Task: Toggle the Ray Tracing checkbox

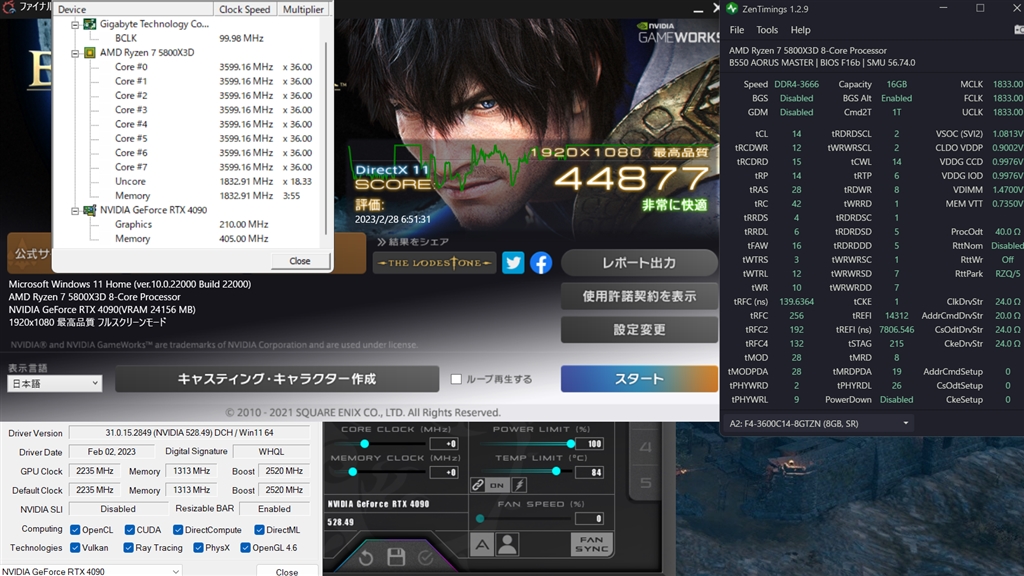Action: pyautogui.click(x=129, y=548)
